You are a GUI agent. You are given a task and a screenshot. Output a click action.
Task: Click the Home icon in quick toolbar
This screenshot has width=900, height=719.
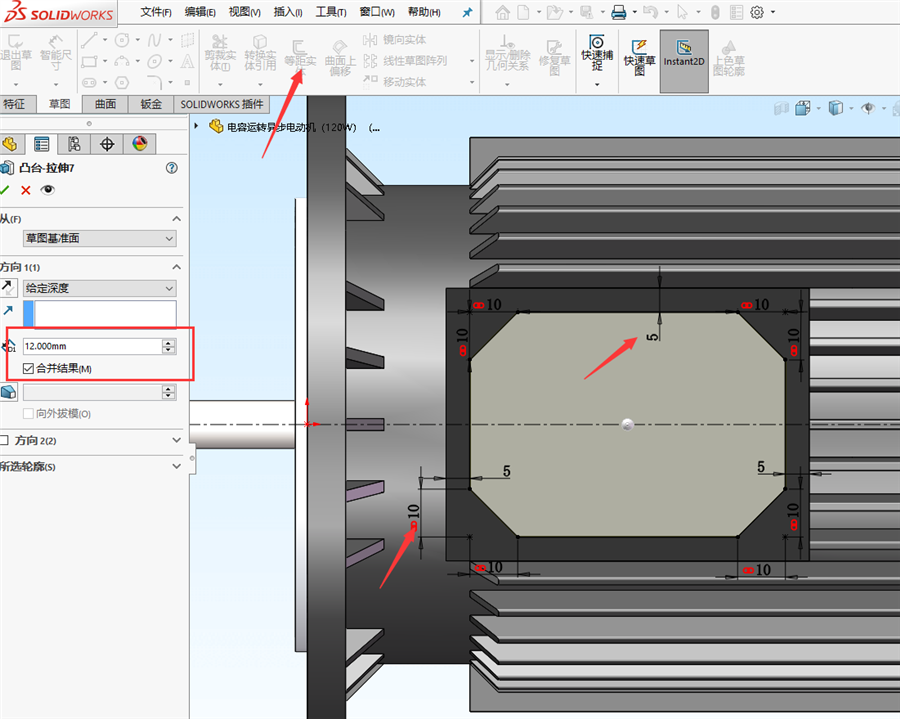[503, 12]
